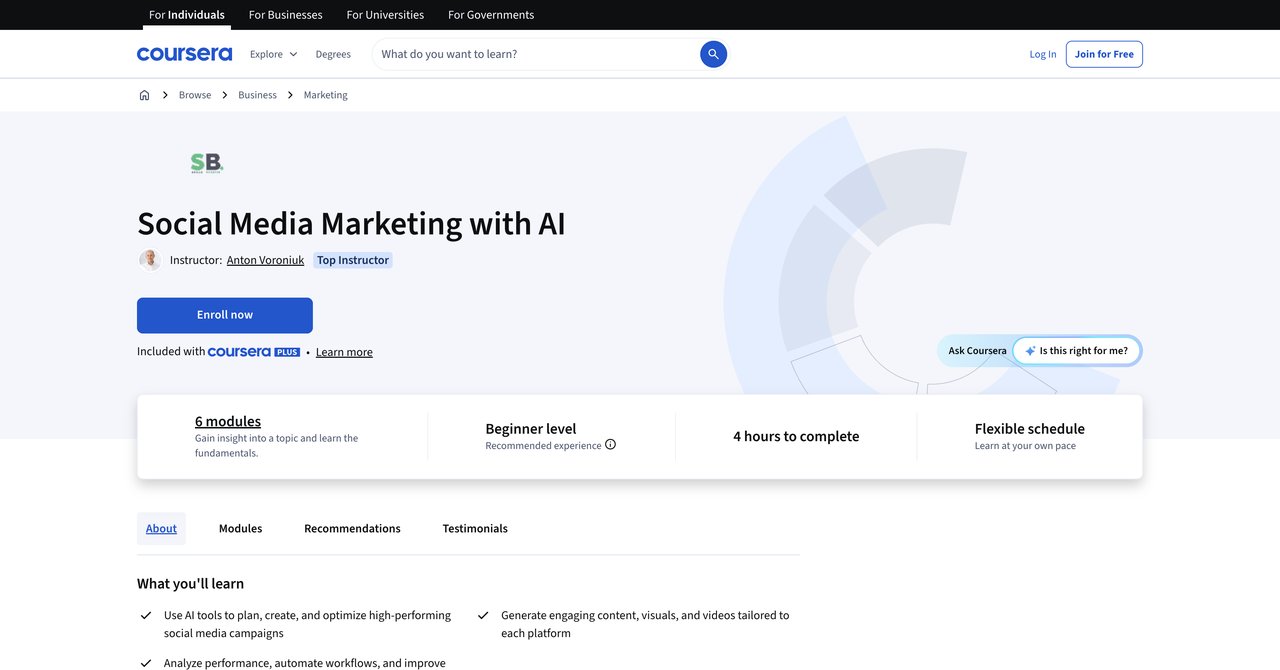Click the 'Social Media Marketing with AI' title
Viewport: 1280px width, 670px height.
tap(351, 223)
